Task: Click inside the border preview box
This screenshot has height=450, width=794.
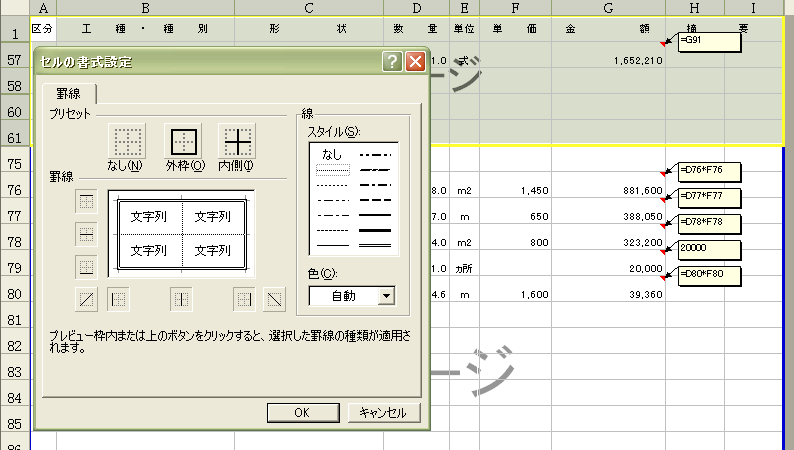Action: [x=181, y=233]
